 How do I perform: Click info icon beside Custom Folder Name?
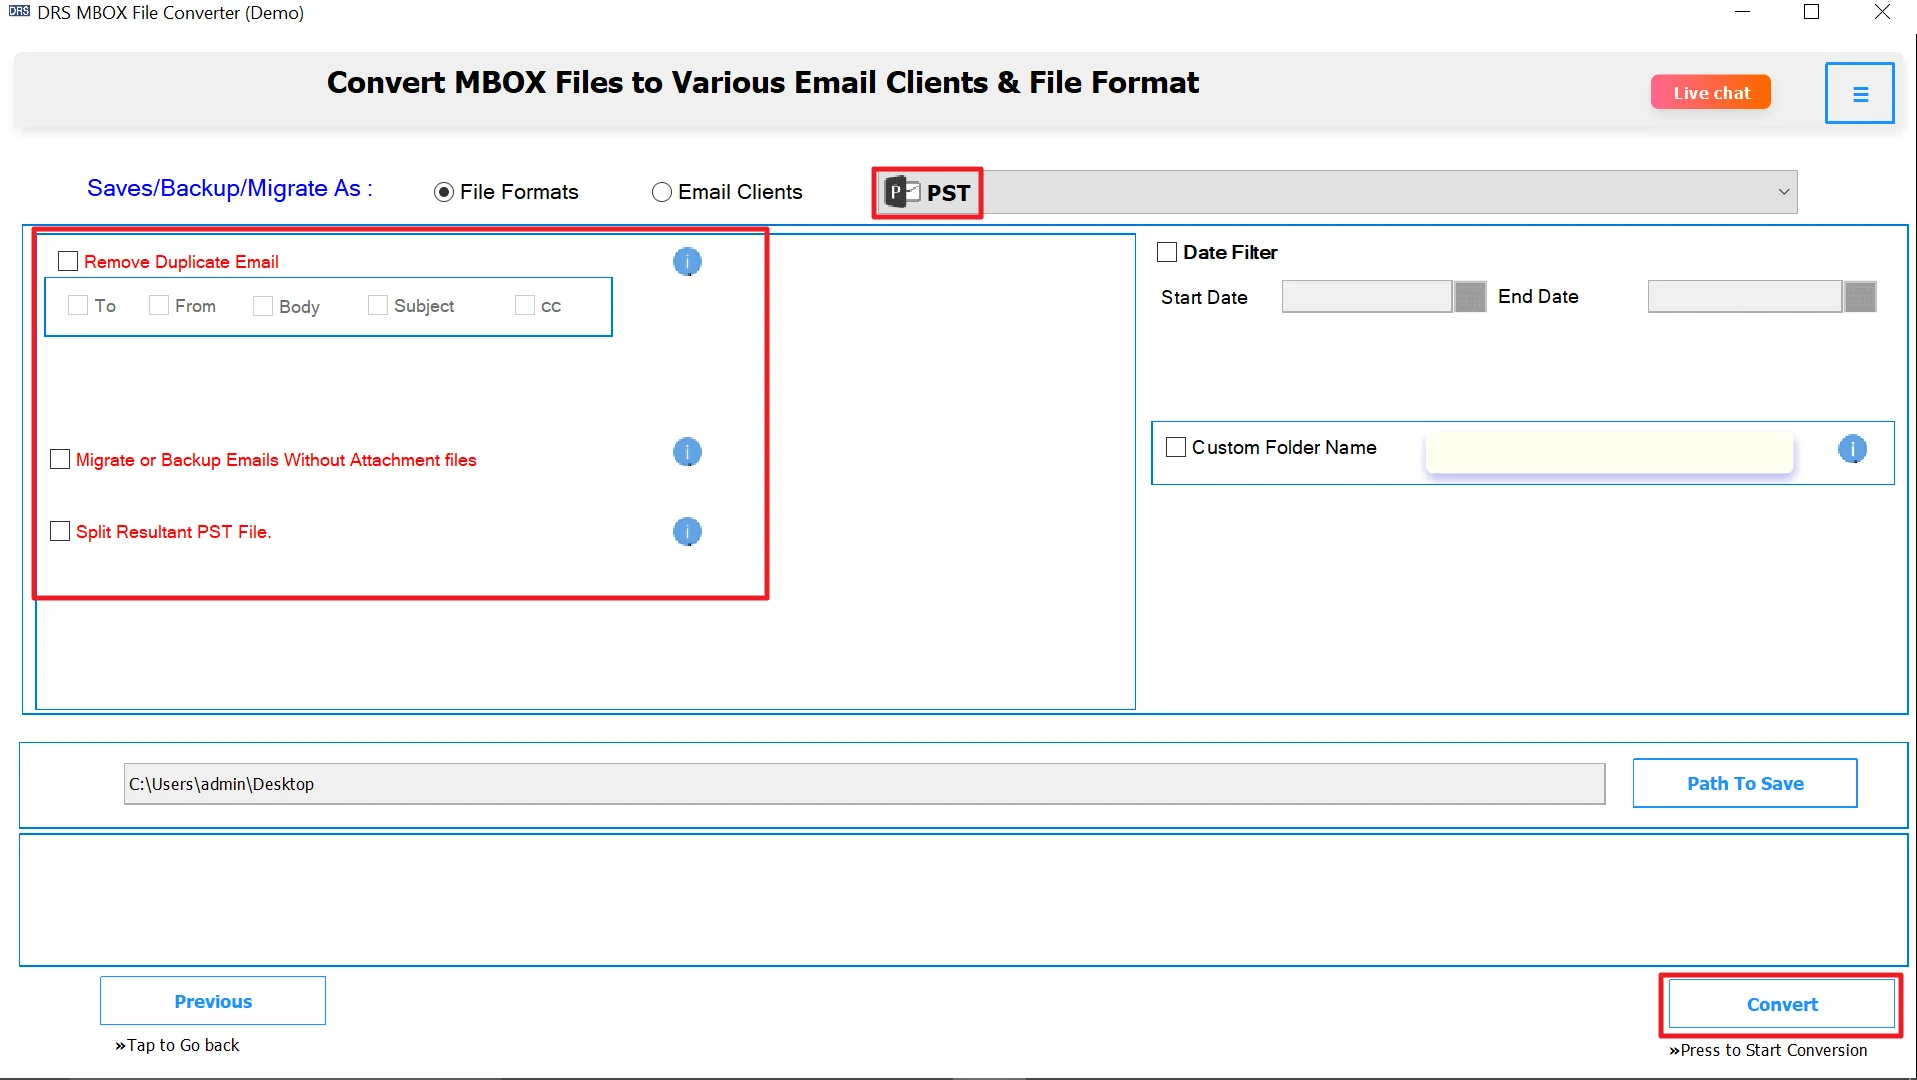(1852, 449)
